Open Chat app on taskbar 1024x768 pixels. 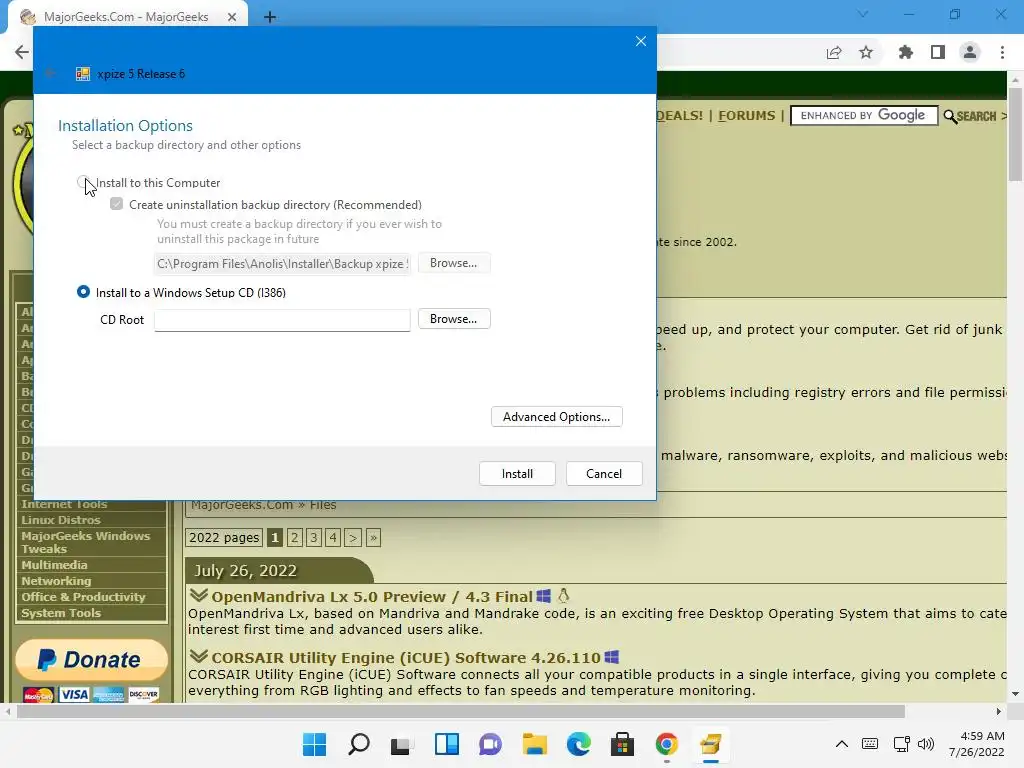pyautogui.click(x=490, y=744)
